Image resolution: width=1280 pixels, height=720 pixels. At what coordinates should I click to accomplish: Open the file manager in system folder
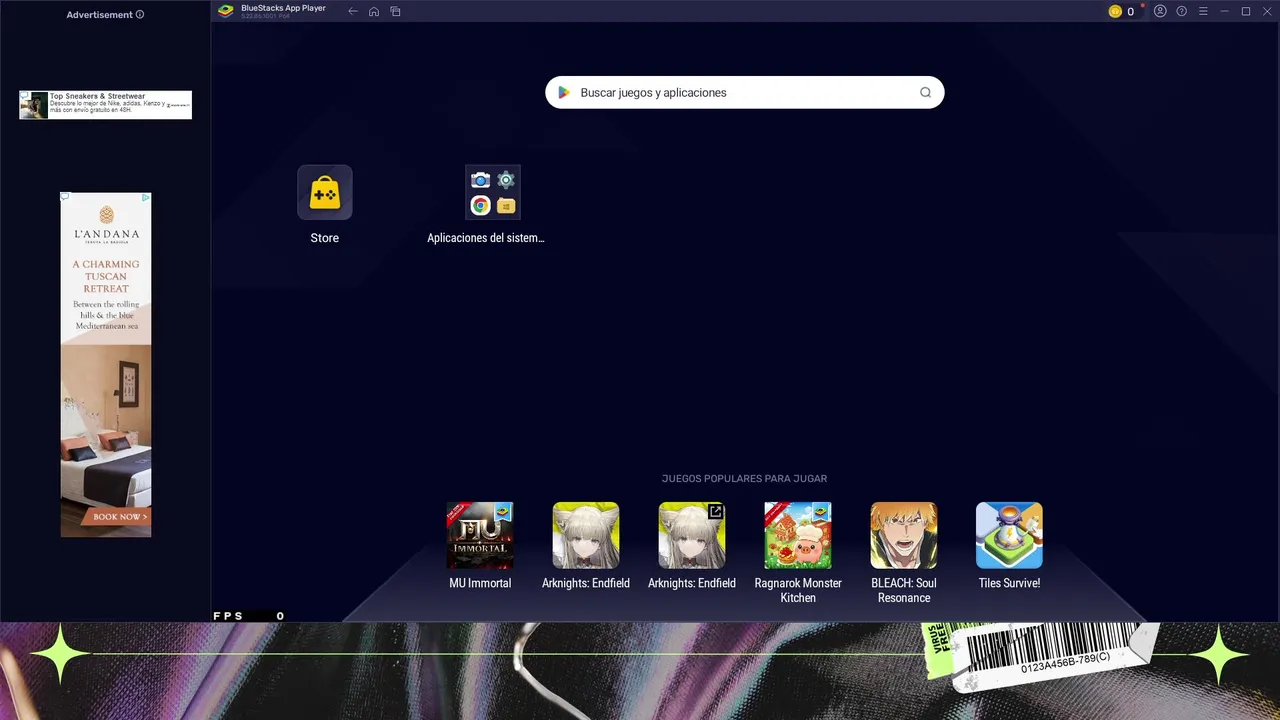[506, 205]
